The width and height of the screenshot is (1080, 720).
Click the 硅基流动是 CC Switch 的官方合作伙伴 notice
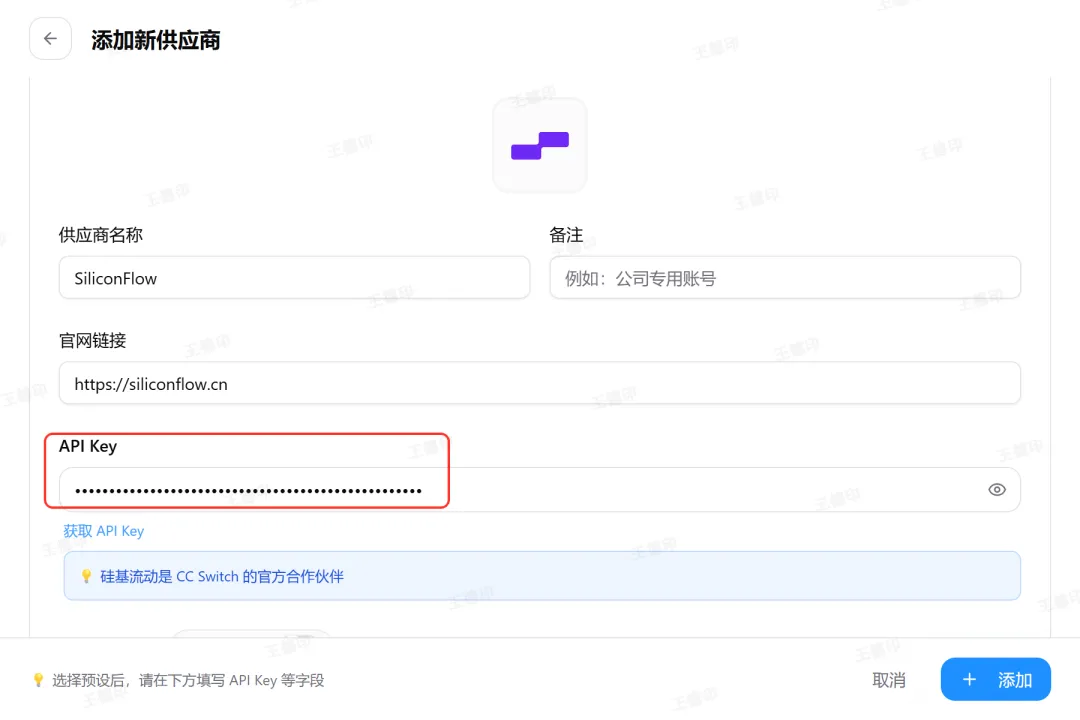point(542,576)
